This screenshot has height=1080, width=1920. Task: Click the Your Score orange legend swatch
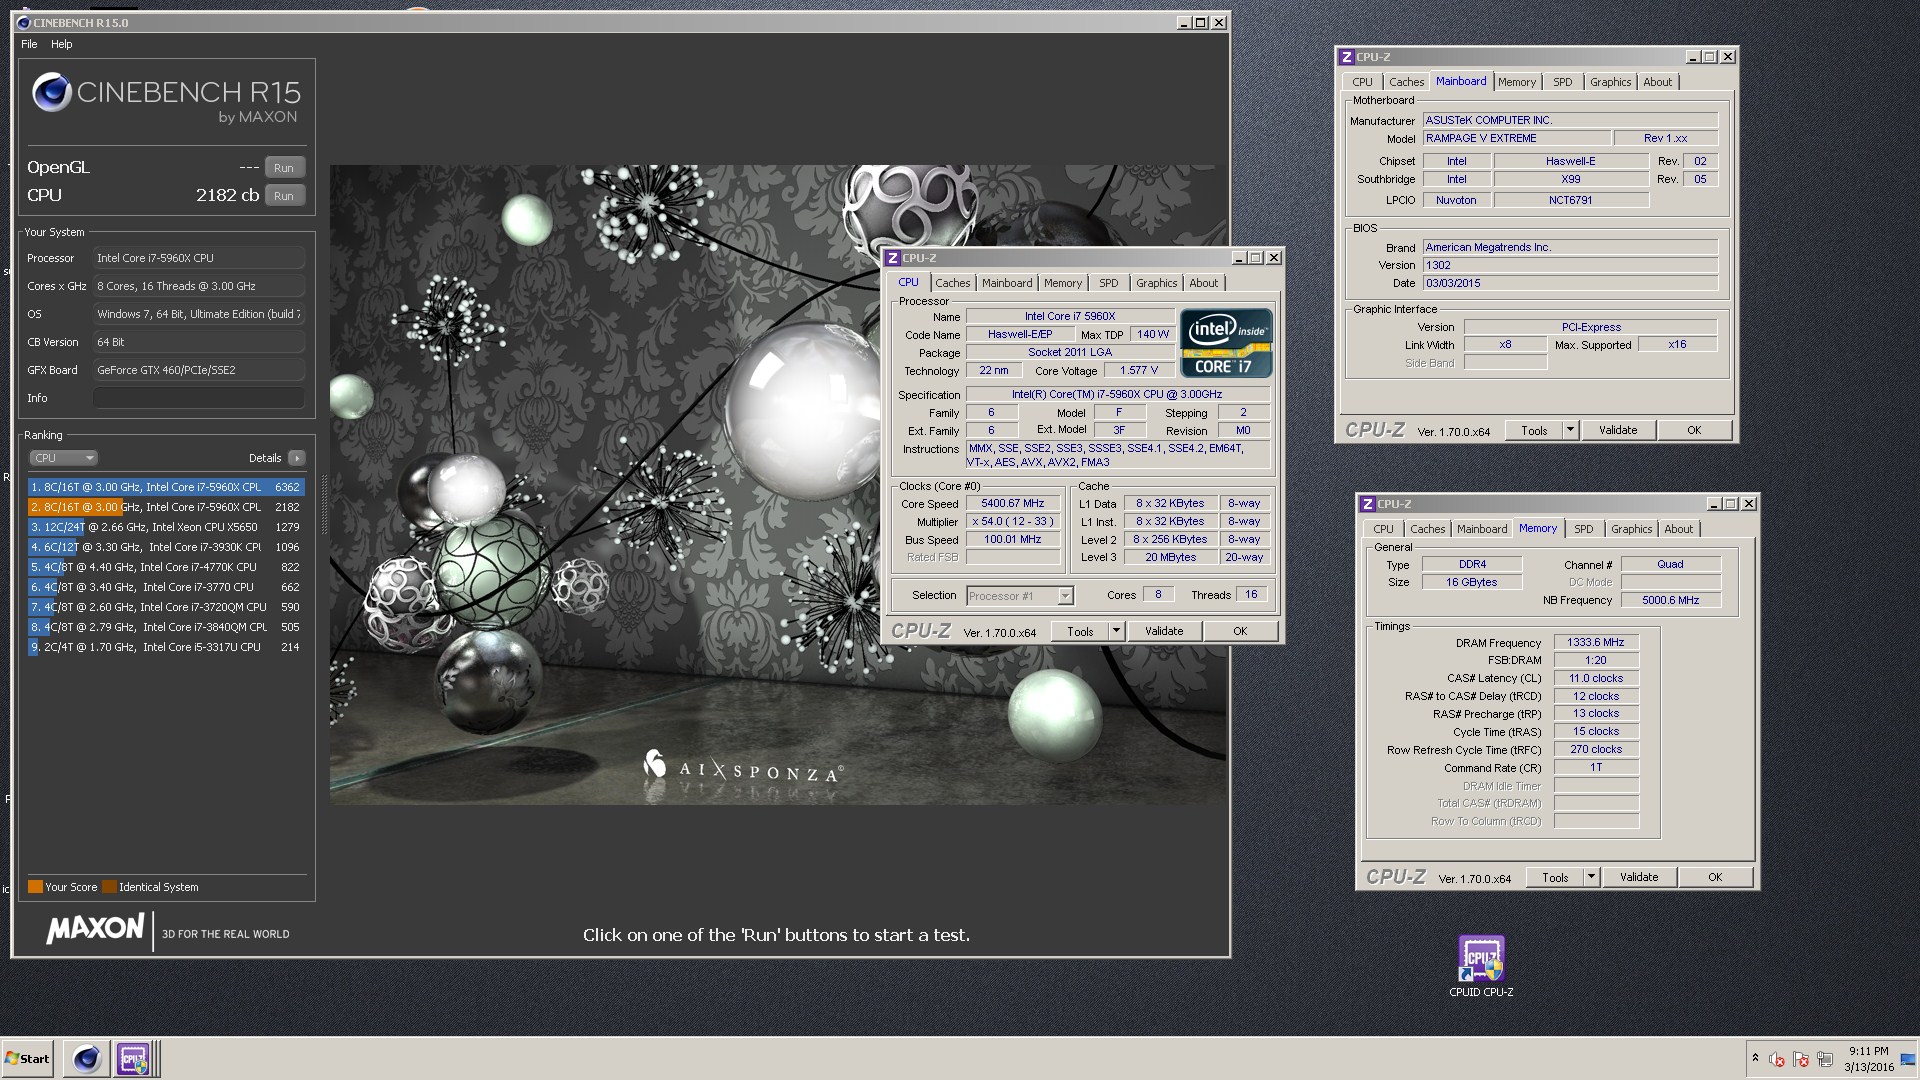click(x=35, y=887)
